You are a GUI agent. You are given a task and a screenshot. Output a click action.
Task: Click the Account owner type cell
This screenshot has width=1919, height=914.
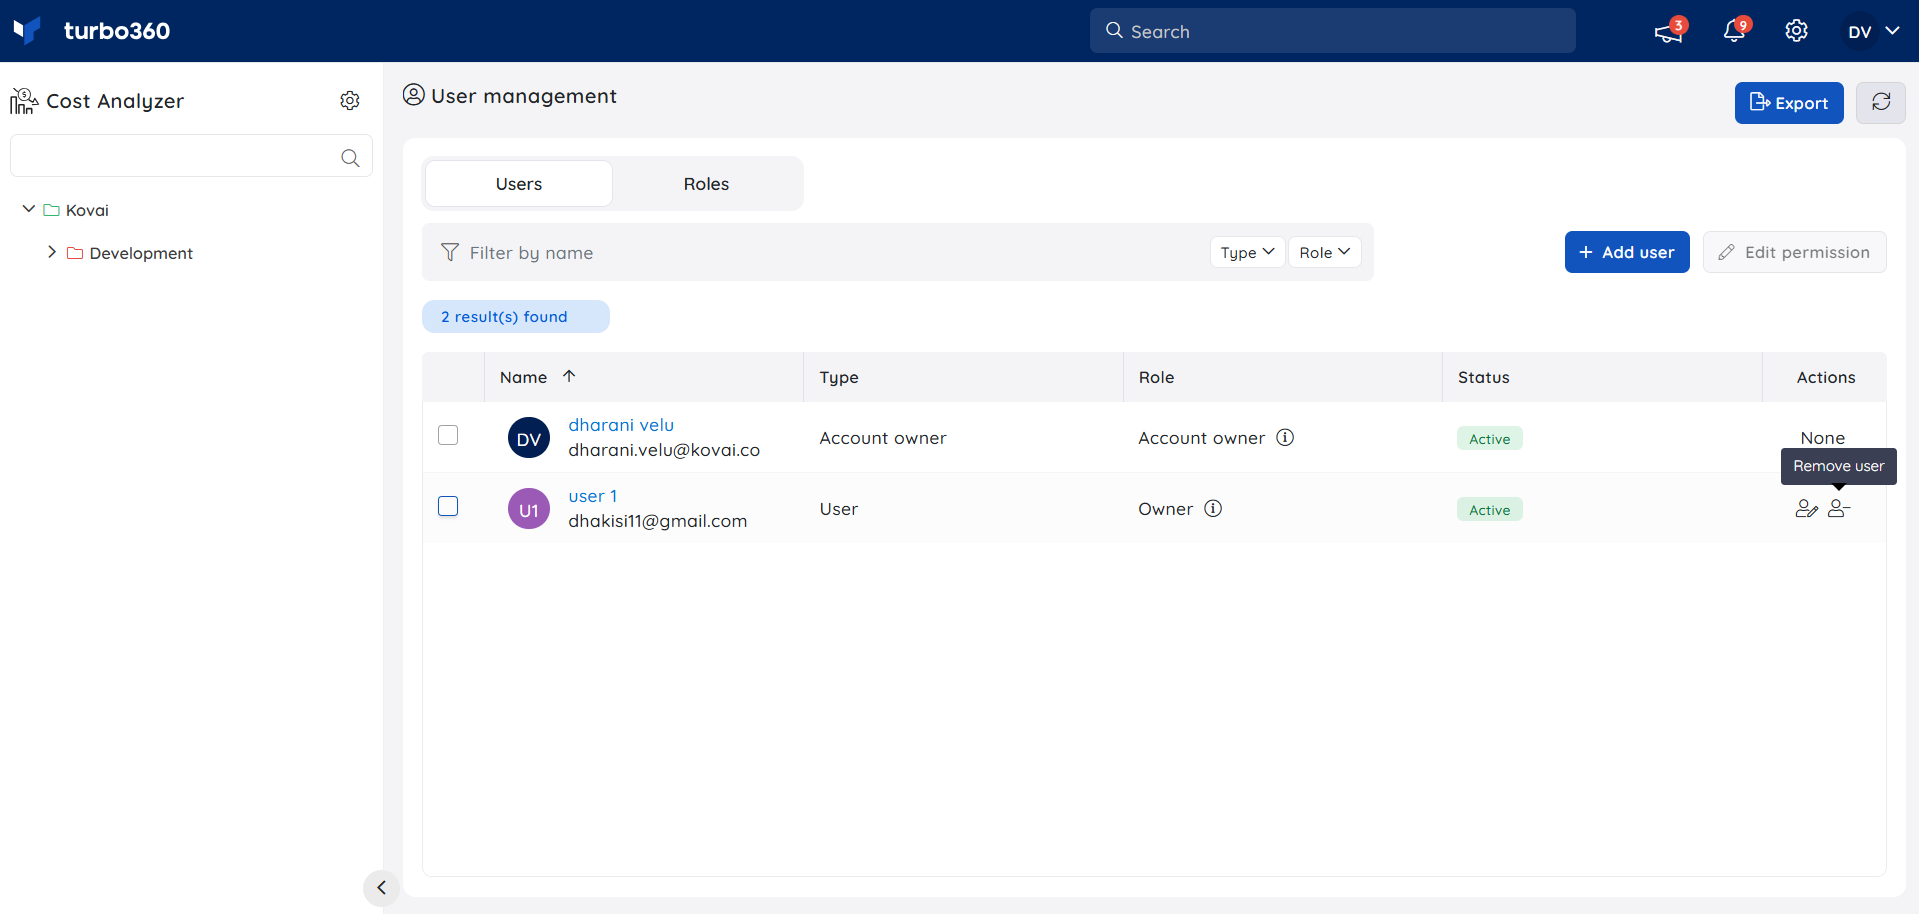(x=882, y=438)
